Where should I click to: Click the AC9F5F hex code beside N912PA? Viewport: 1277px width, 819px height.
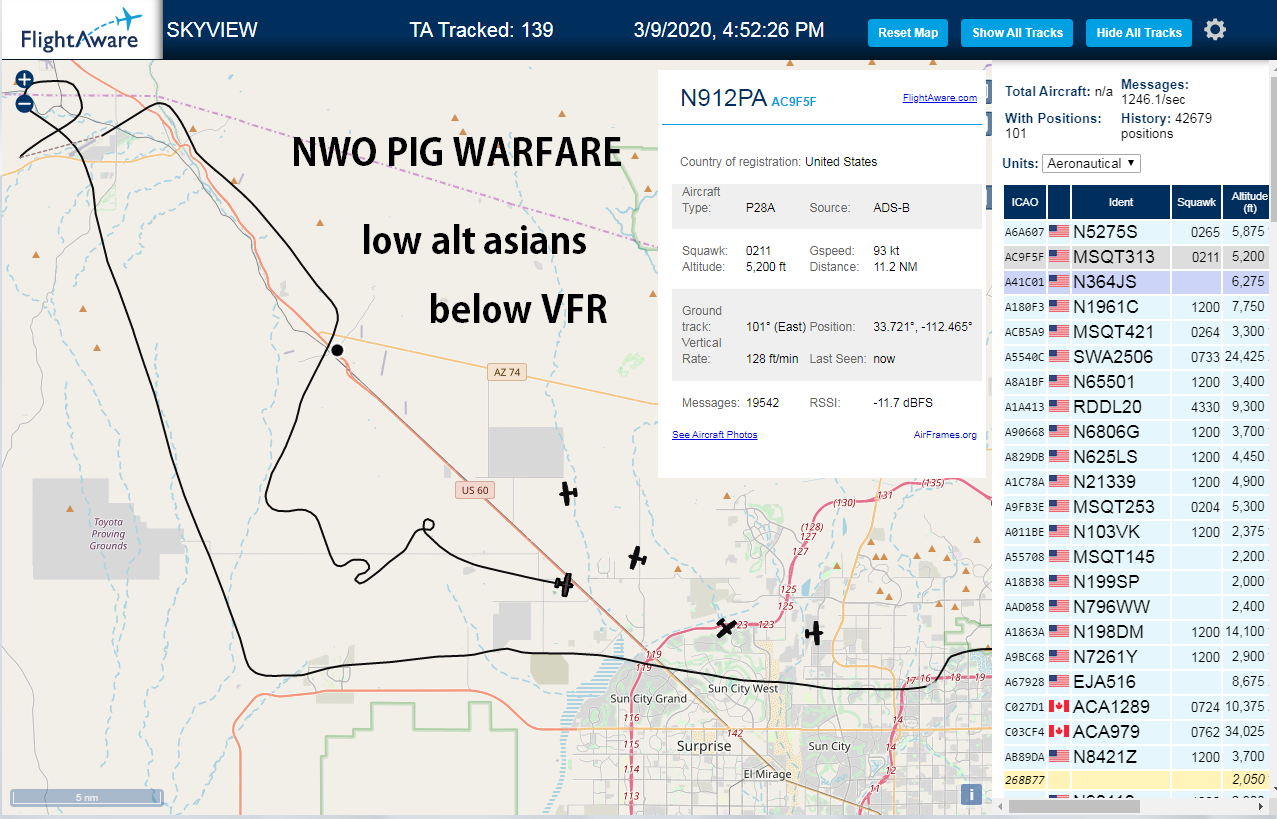point(794,101)
